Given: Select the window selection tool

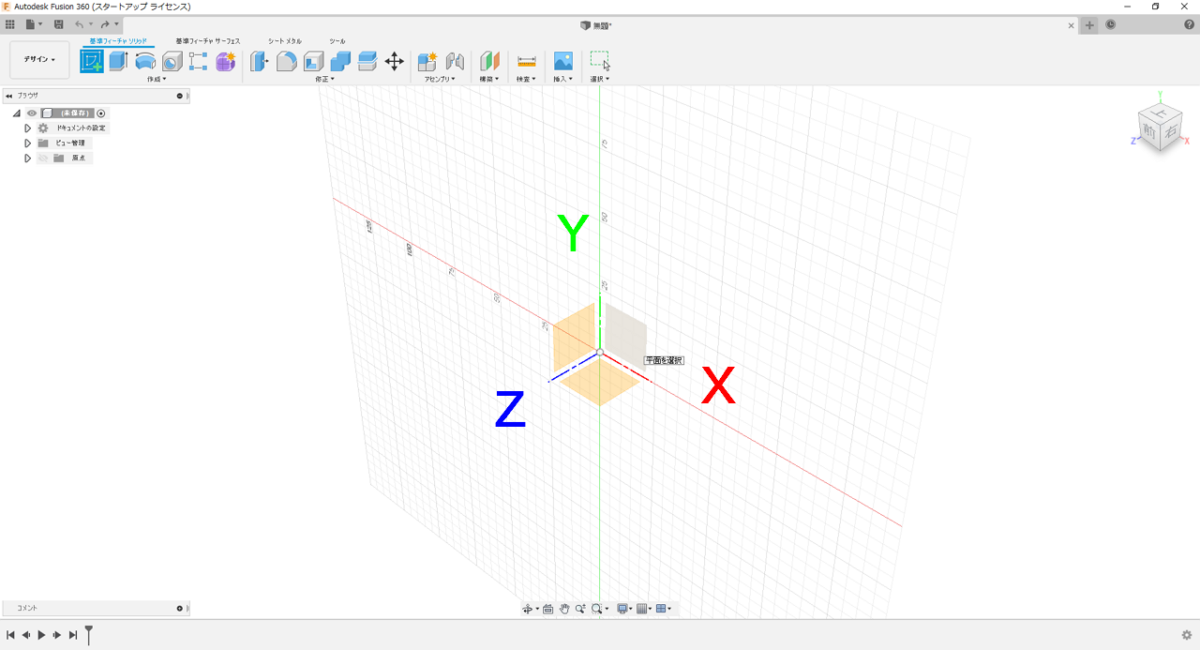Looking at the screenshot, I should [599, 61].
